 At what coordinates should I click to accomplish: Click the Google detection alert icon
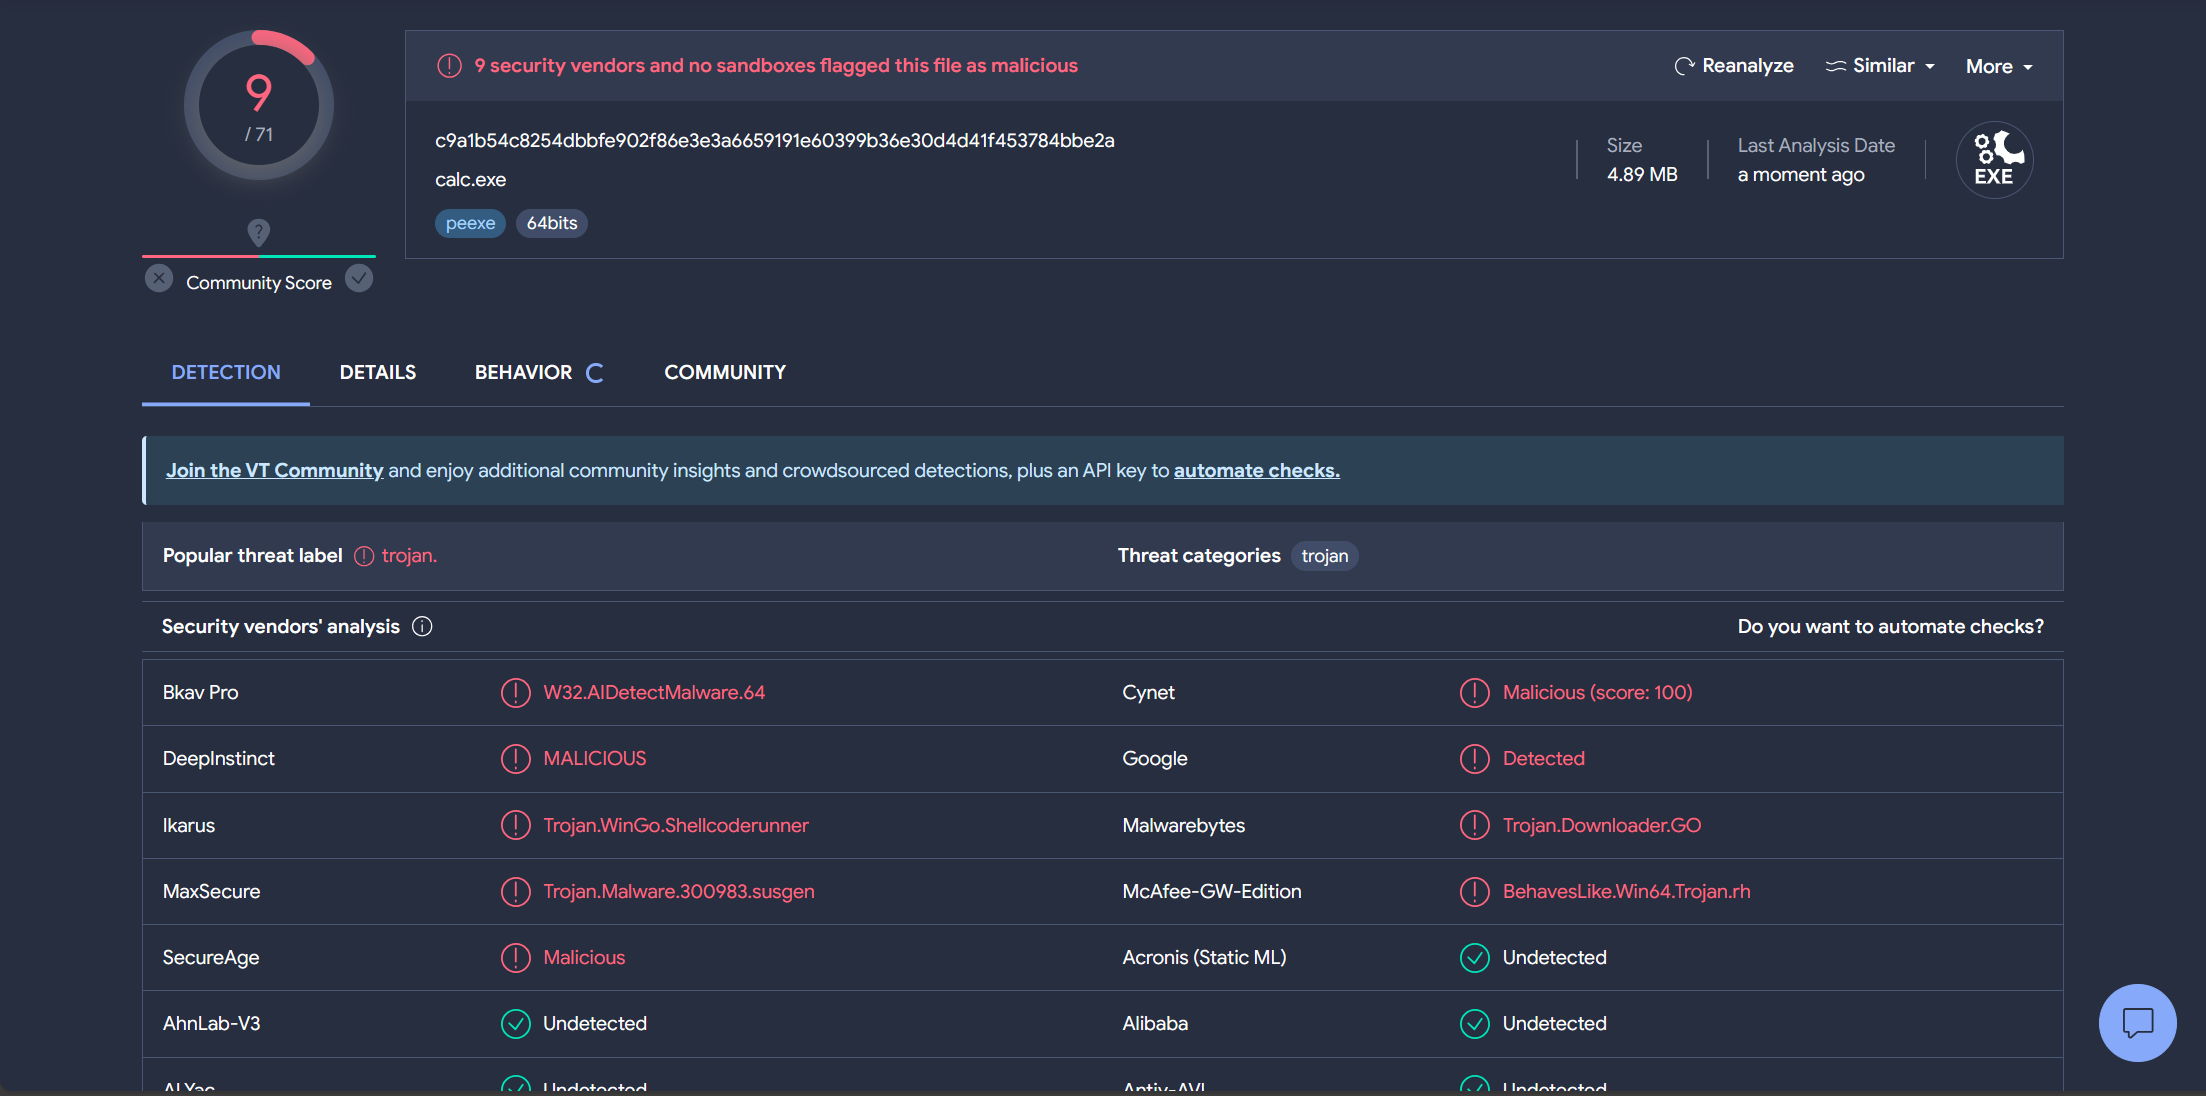1475,759
